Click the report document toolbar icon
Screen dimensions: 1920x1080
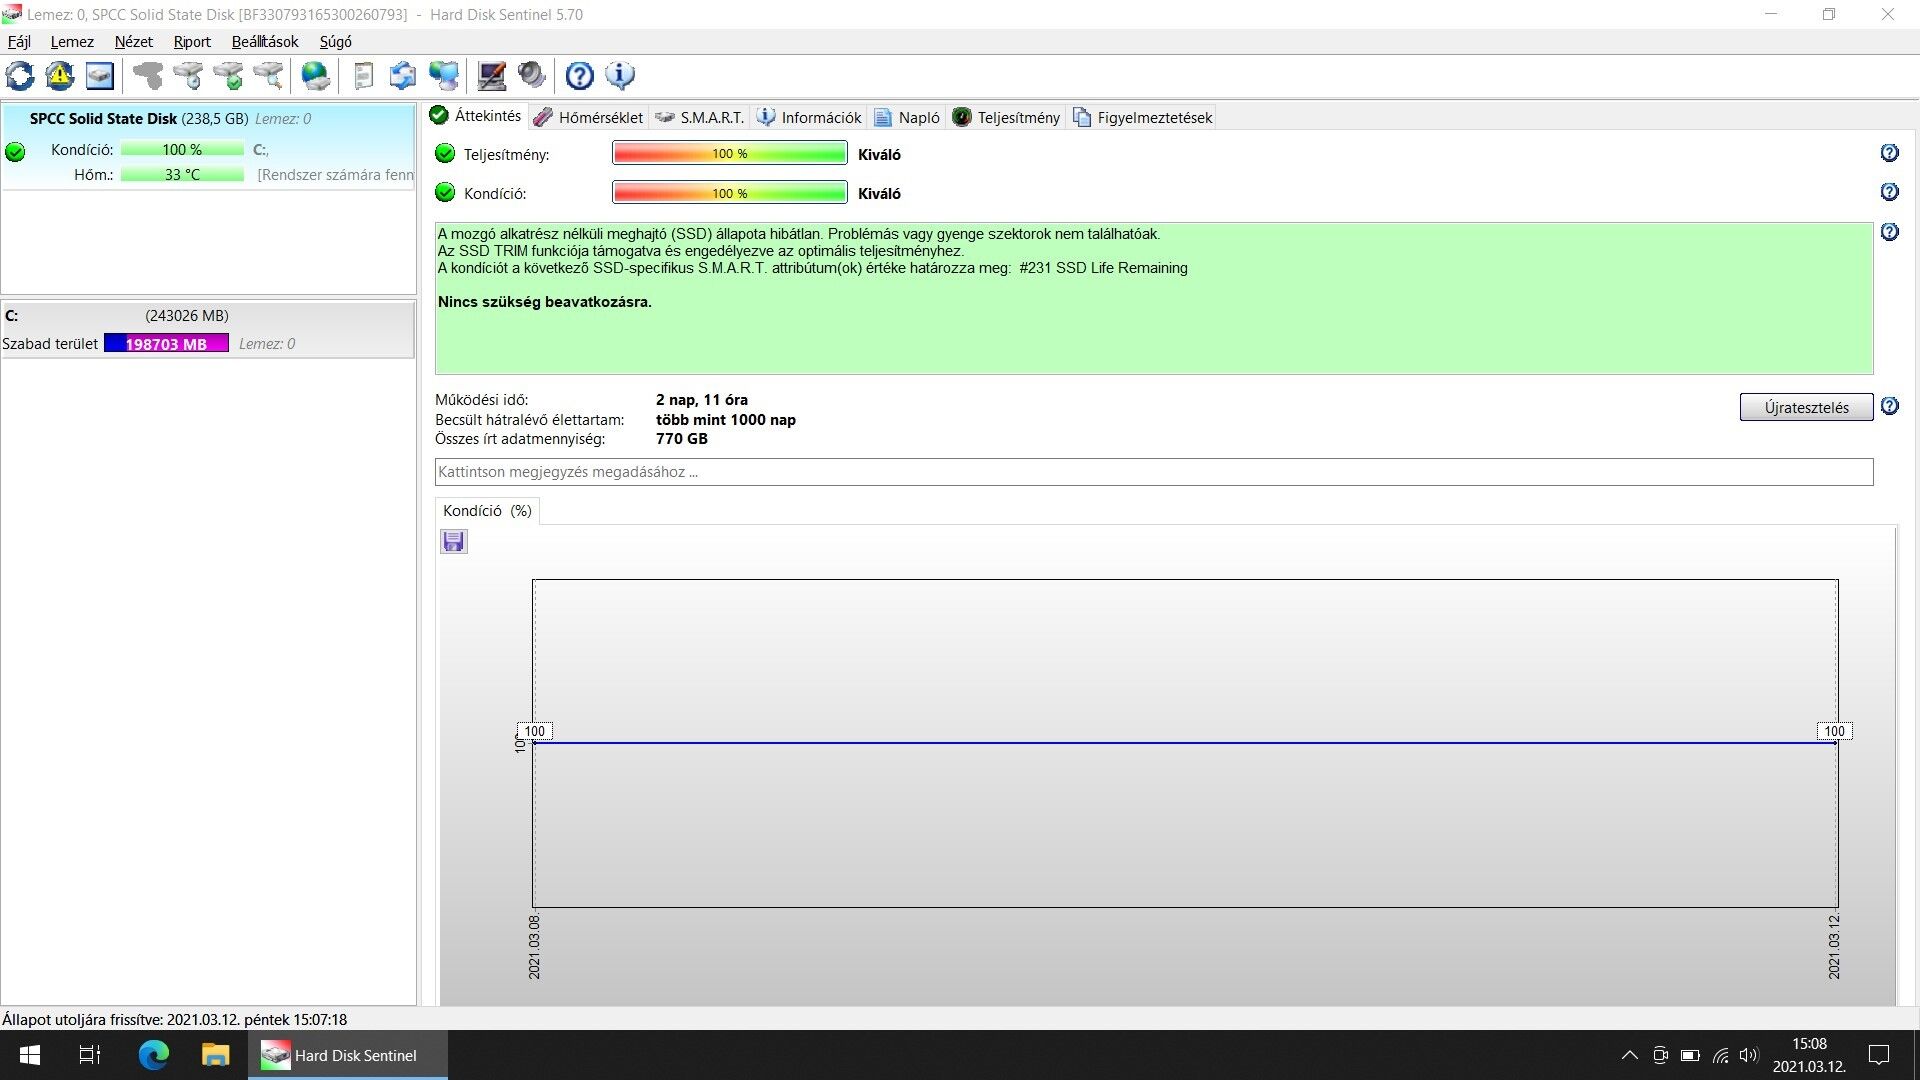pyautogui.click(x=364, y=76)
